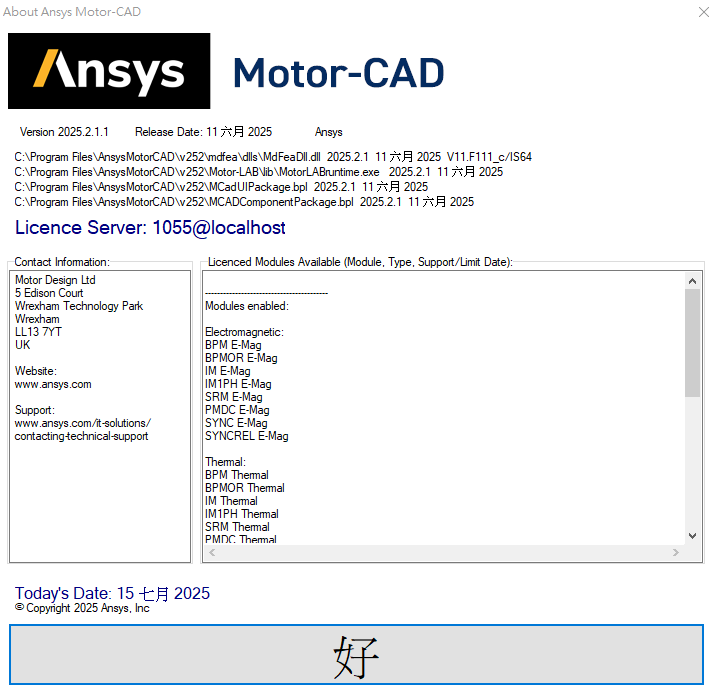Click the Thermal: heading in list
Screen dimensions: 718x688
(x=225, y=462)
